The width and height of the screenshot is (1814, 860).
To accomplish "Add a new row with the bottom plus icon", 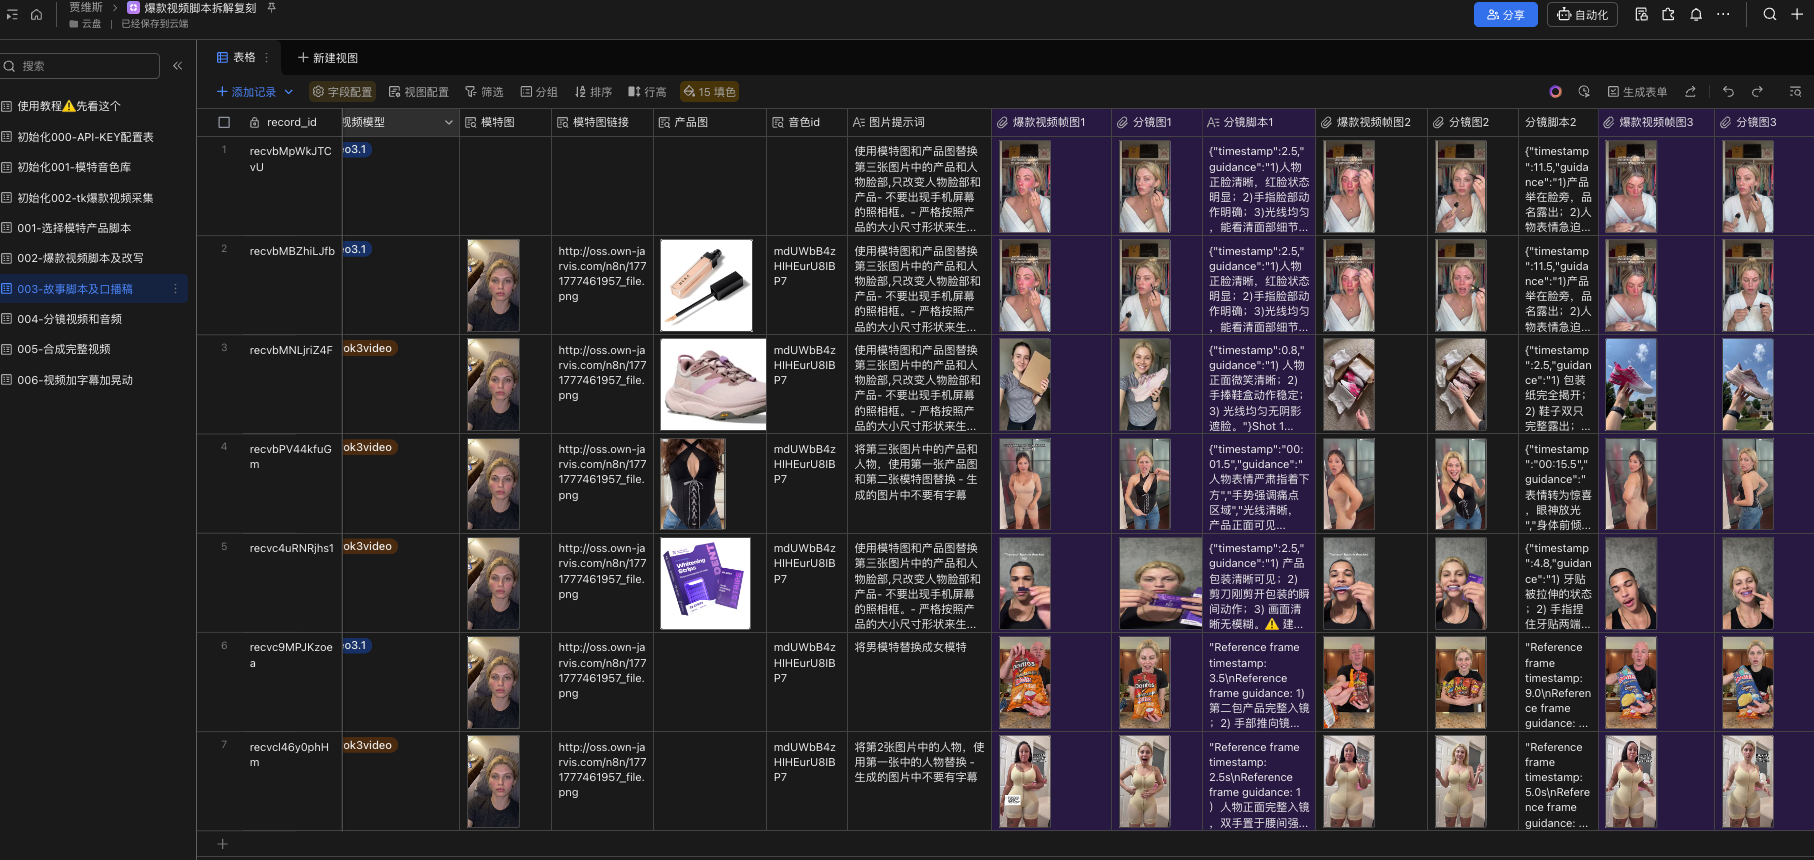I will (223, 844).
